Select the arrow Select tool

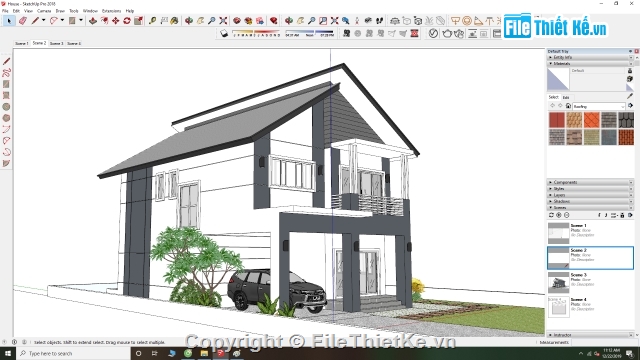(9, 20)
